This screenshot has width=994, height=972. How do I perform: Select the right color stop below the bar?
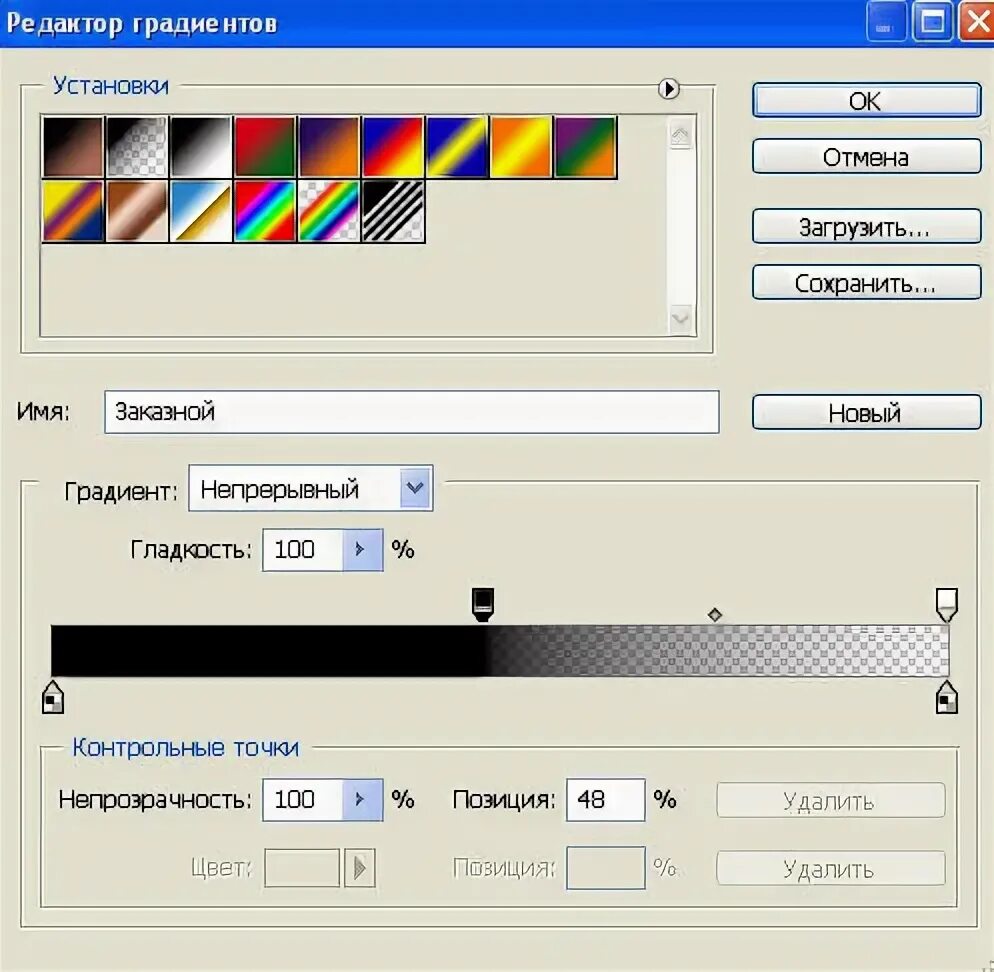(946, 697)
